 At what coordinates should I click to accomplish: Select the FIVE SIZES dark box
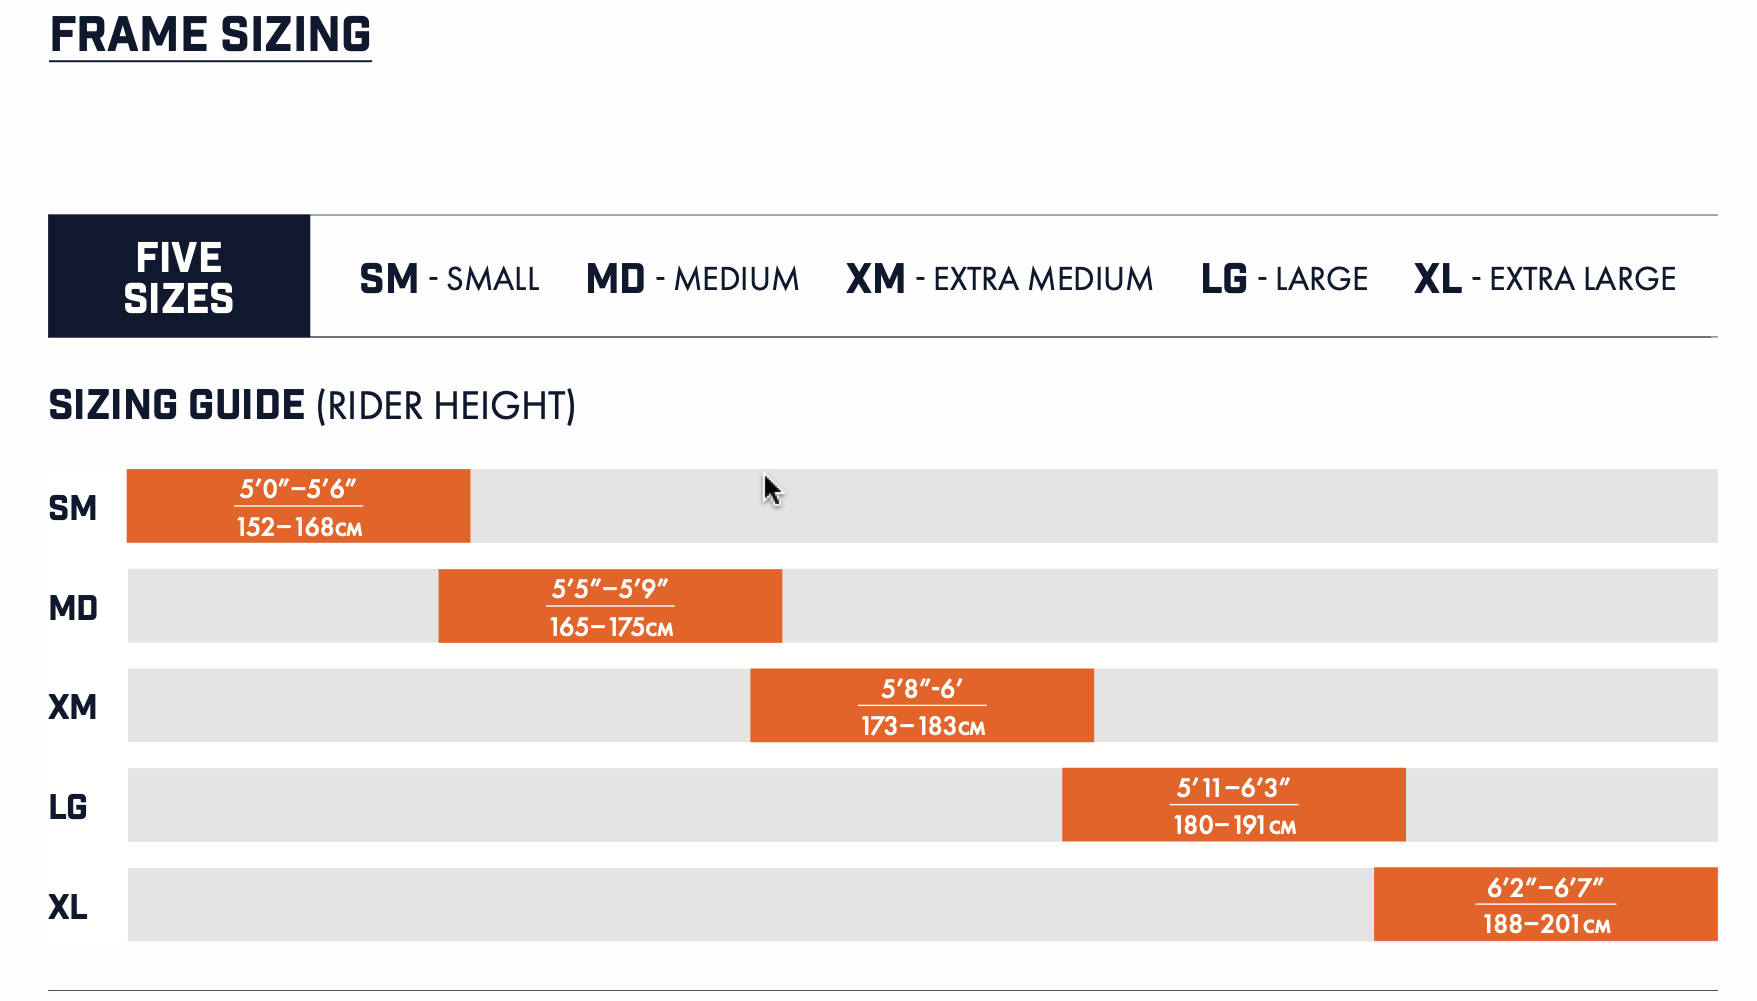[x=179, y=277]
